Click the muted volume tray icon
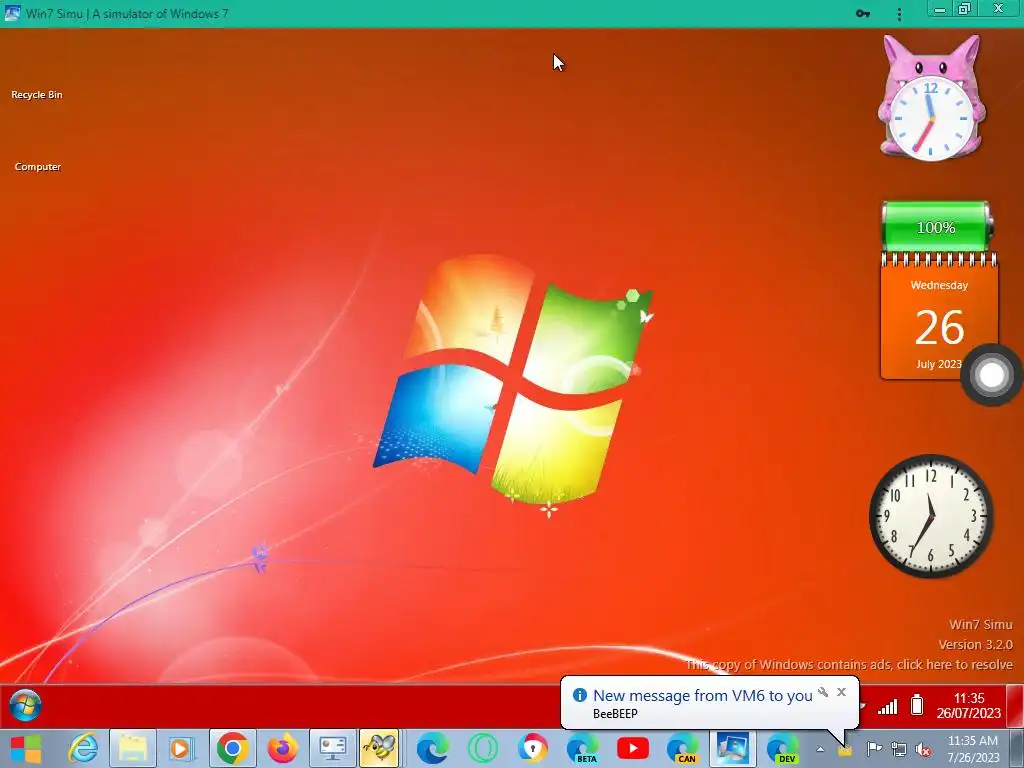 click(x=923, y=749)
